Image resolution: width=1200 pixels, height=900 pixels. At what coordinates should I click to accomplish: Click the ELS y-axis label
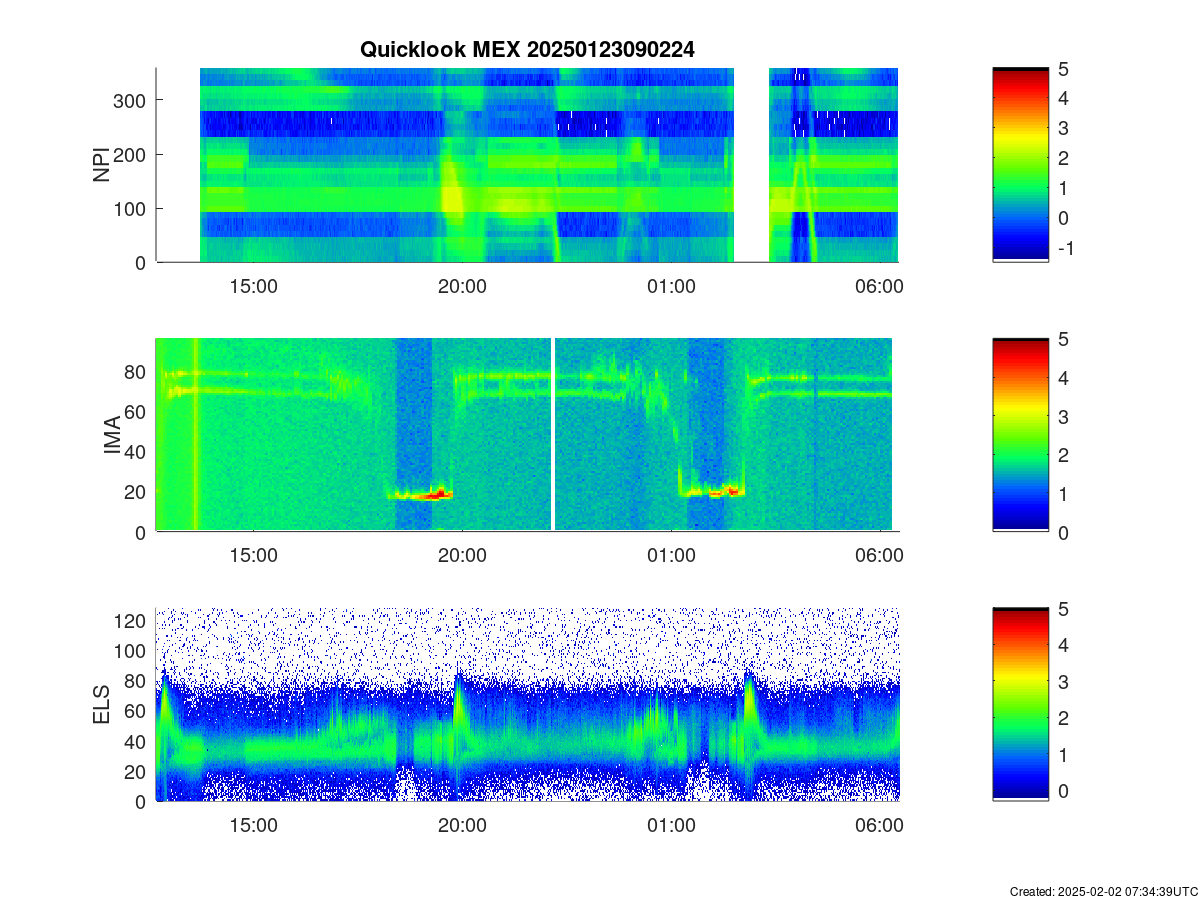101,706
